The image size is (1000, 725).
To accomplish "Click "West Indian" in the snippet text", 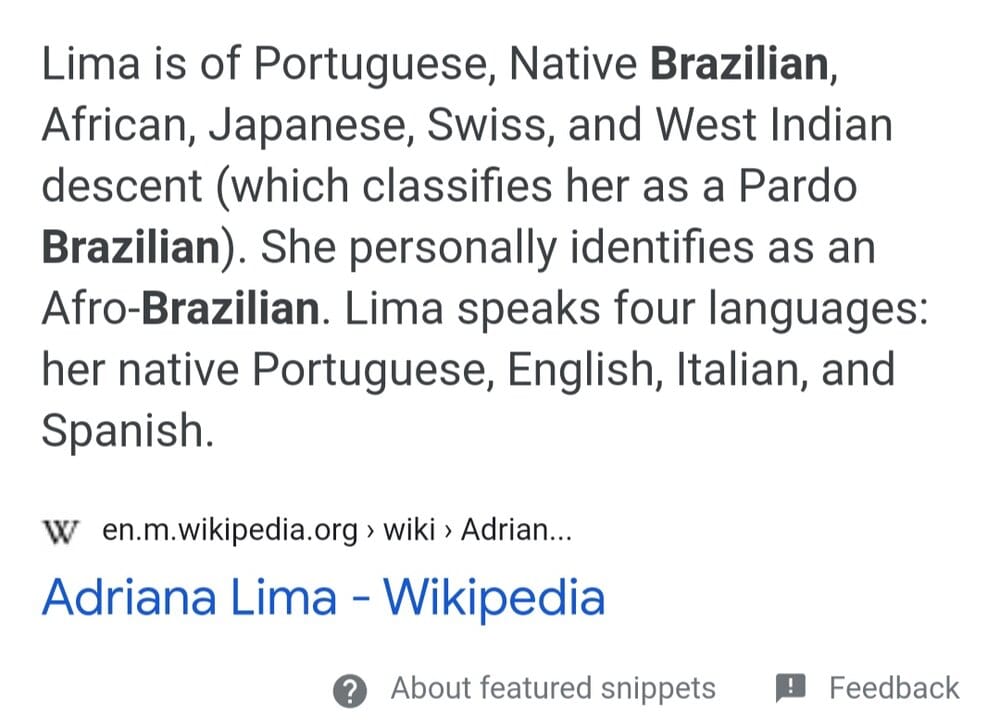I will point(773,126).
